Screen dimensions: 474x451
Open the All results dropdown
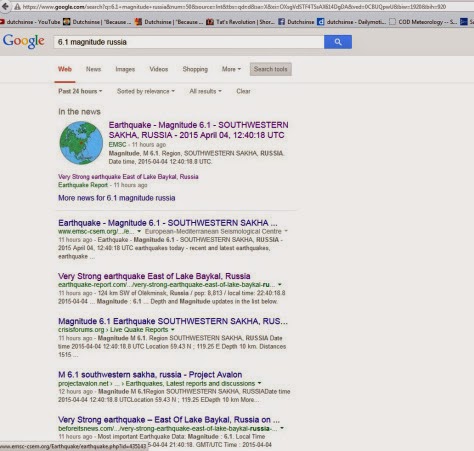click(205, 91)
